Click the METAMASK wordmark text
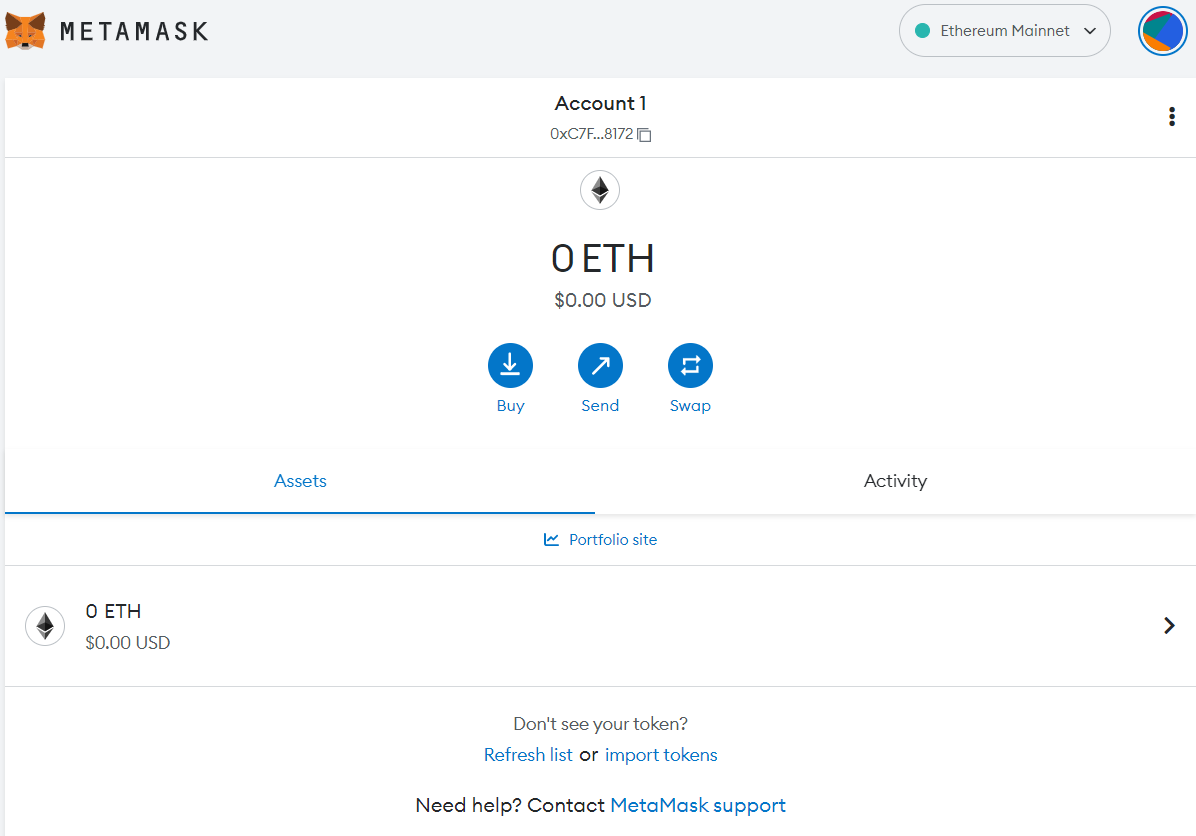Image resolution: width=1196 pixels, height=836 pixels. (x=134, y=31)
